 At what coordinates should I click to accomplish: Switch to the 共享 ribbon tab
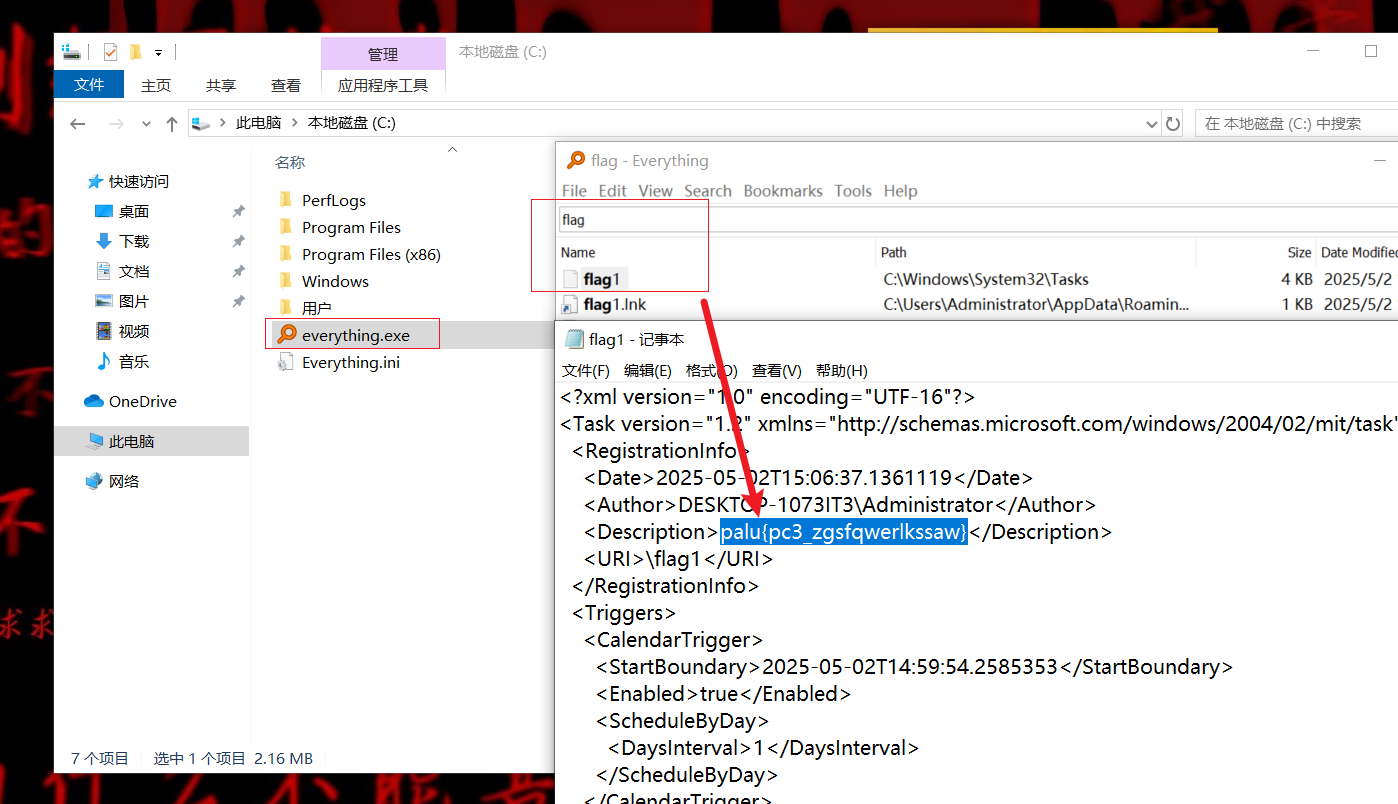click(221, 85)
